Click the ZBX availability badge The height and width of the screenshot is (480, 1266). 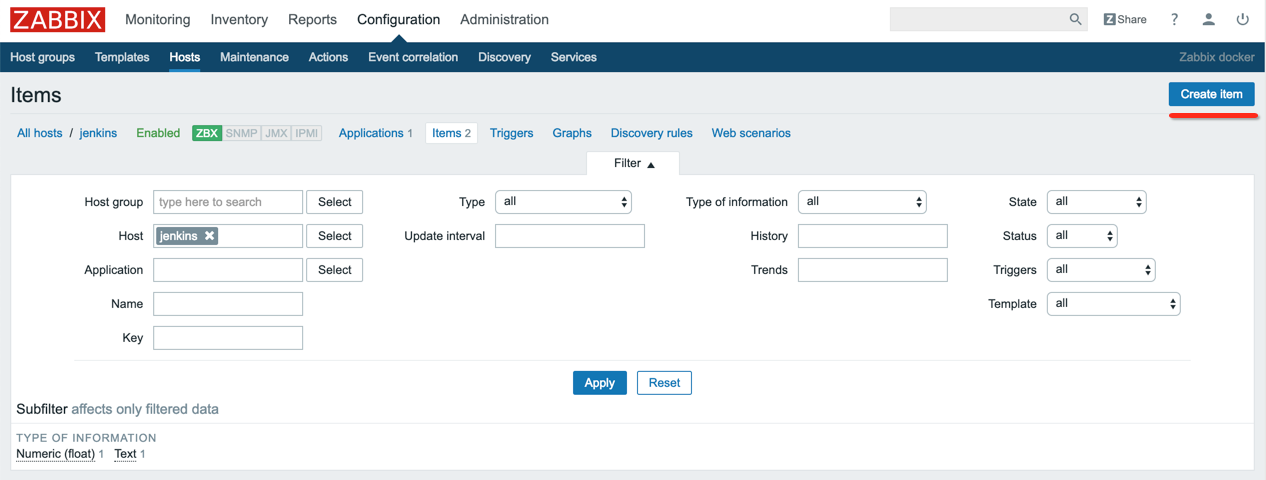point(207,133)
